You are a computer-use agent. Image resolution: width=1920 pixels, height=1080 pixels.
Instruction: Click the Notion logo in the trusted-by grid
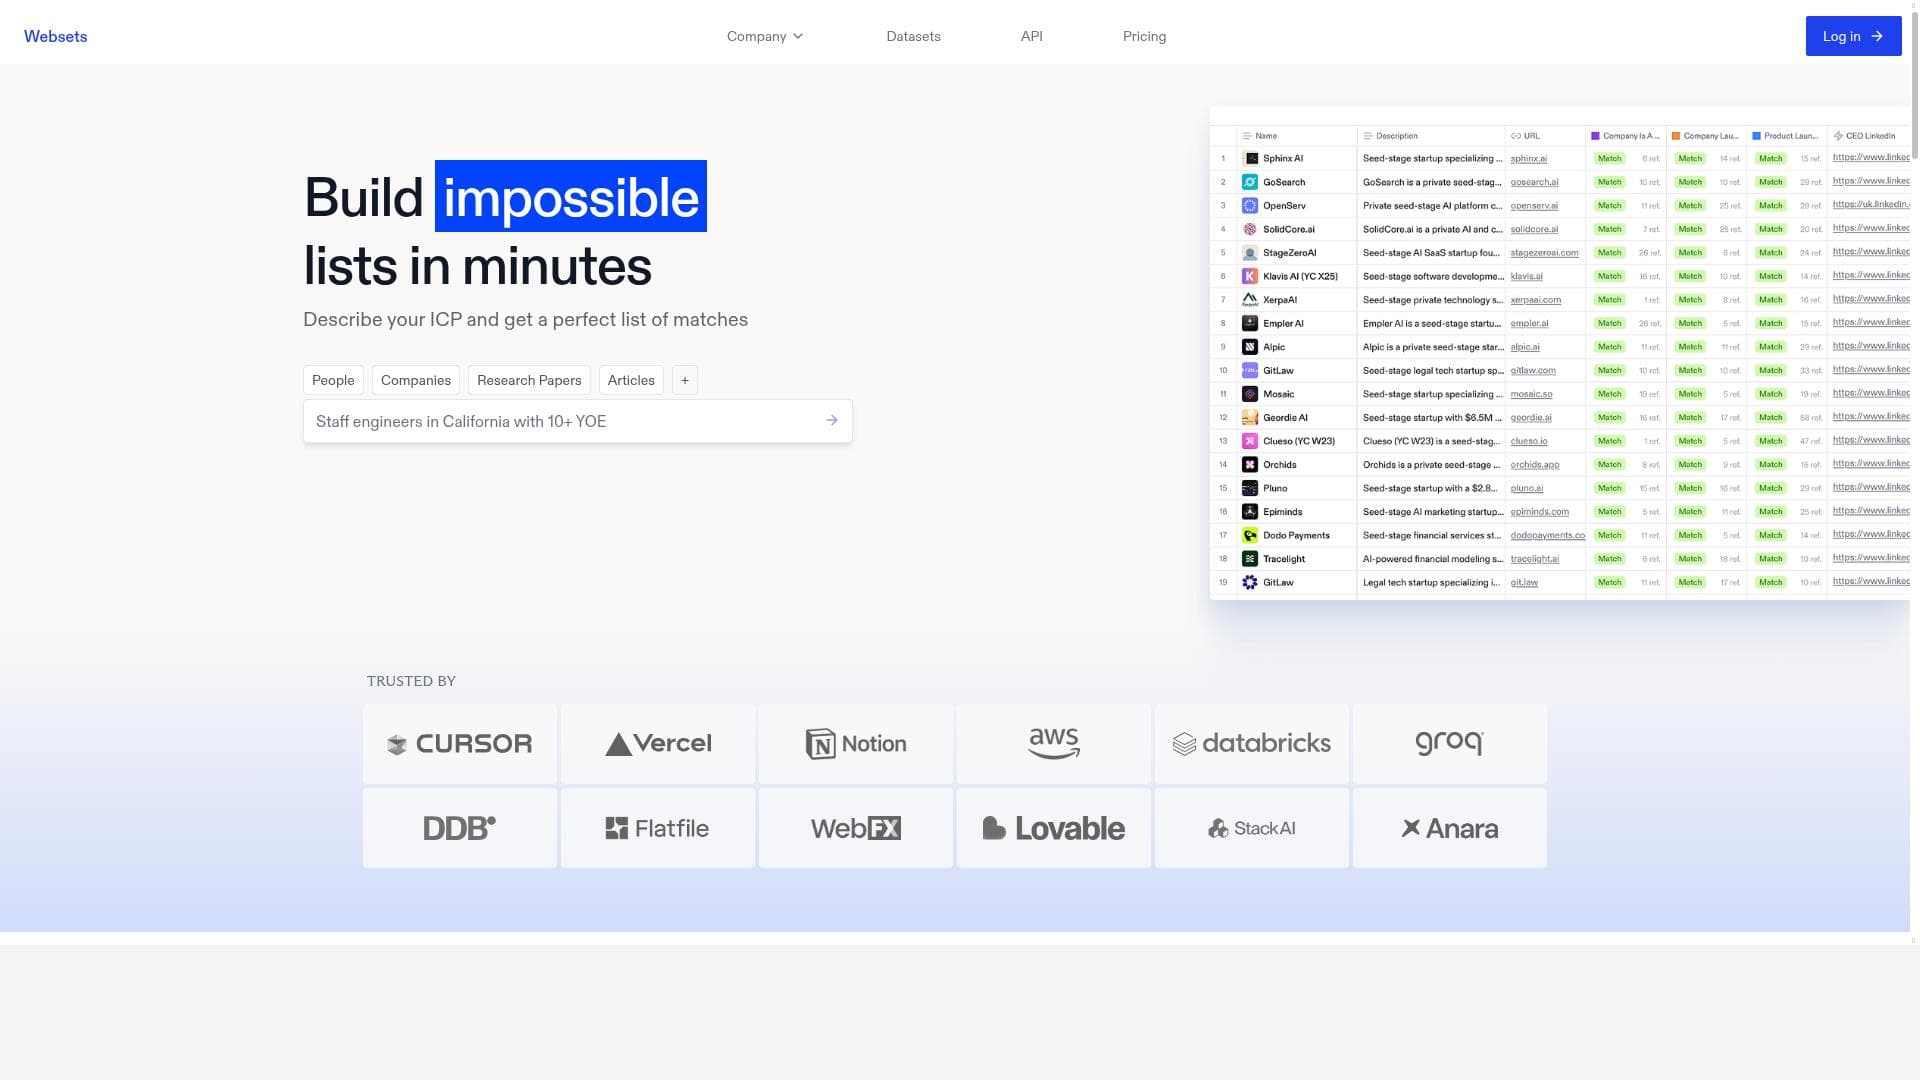point(855,743)
